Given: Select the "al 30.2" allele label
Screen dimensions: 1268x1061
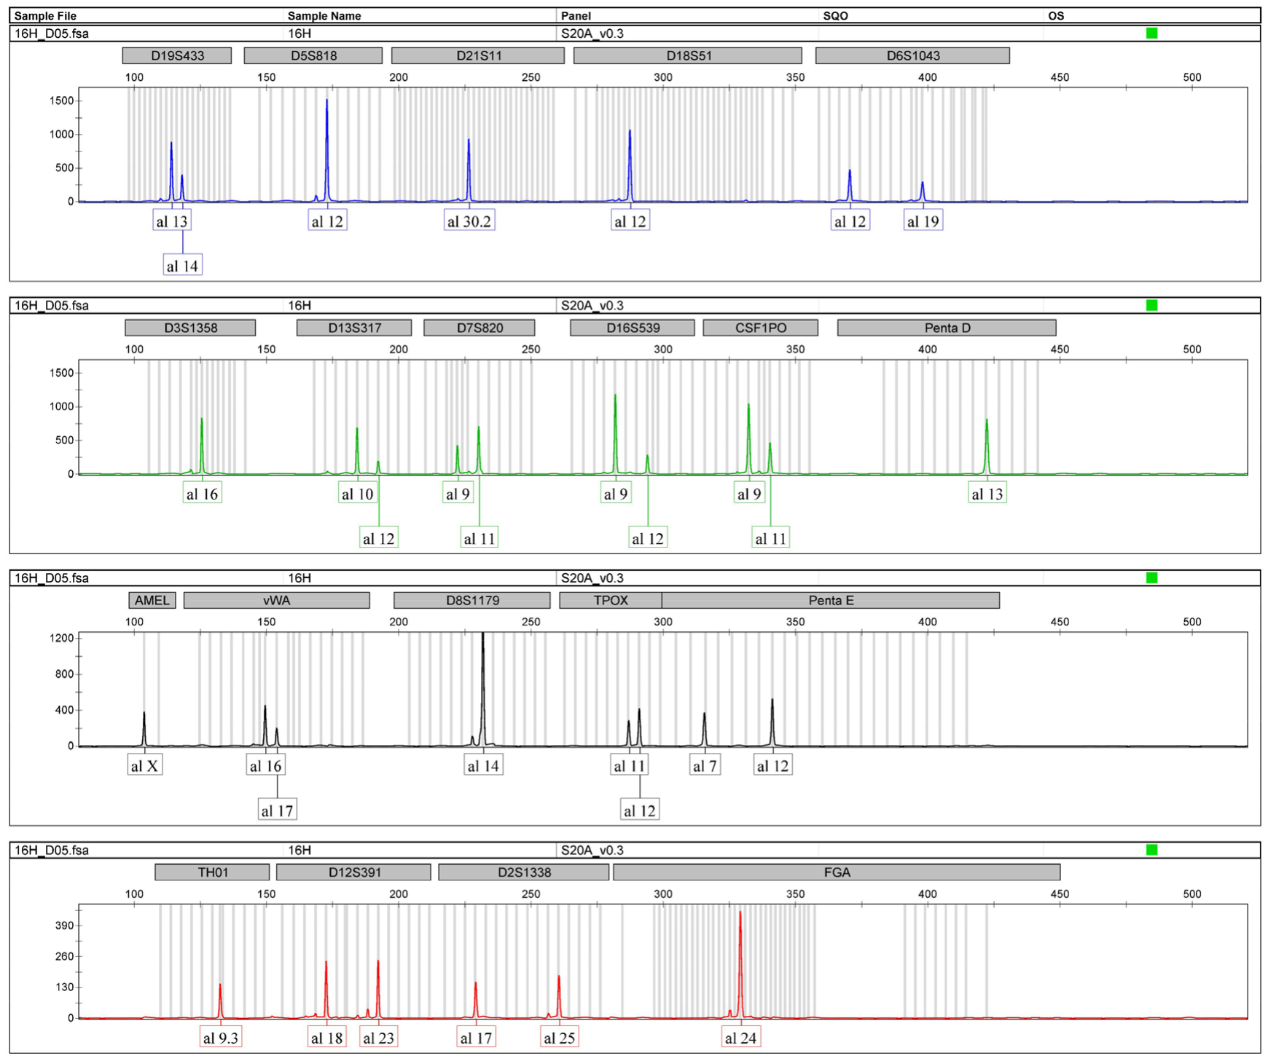Looking at the screenshot, I should tap(469, 221).
